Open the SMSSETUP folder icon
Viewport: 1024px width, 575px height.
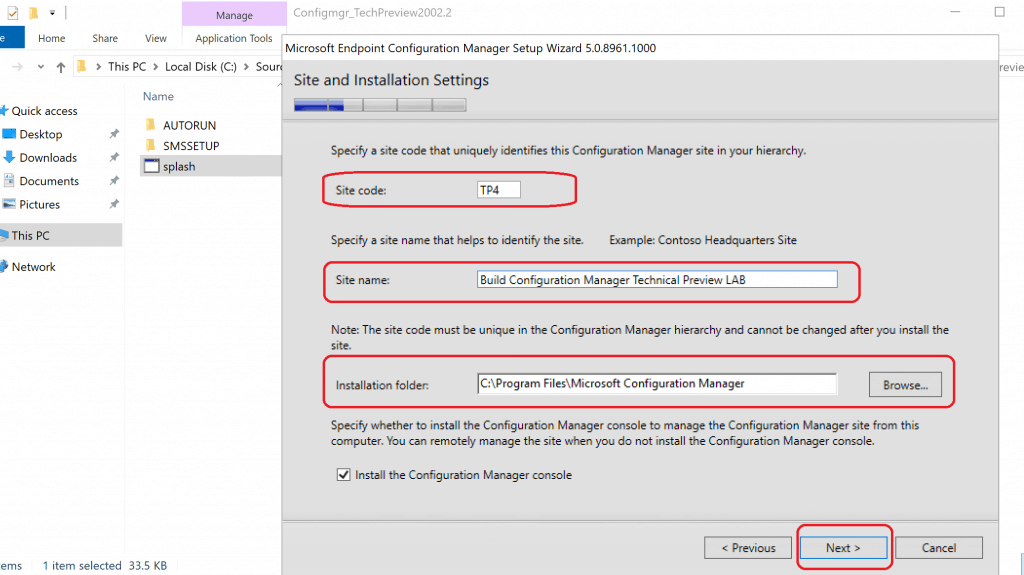[152, 146]
